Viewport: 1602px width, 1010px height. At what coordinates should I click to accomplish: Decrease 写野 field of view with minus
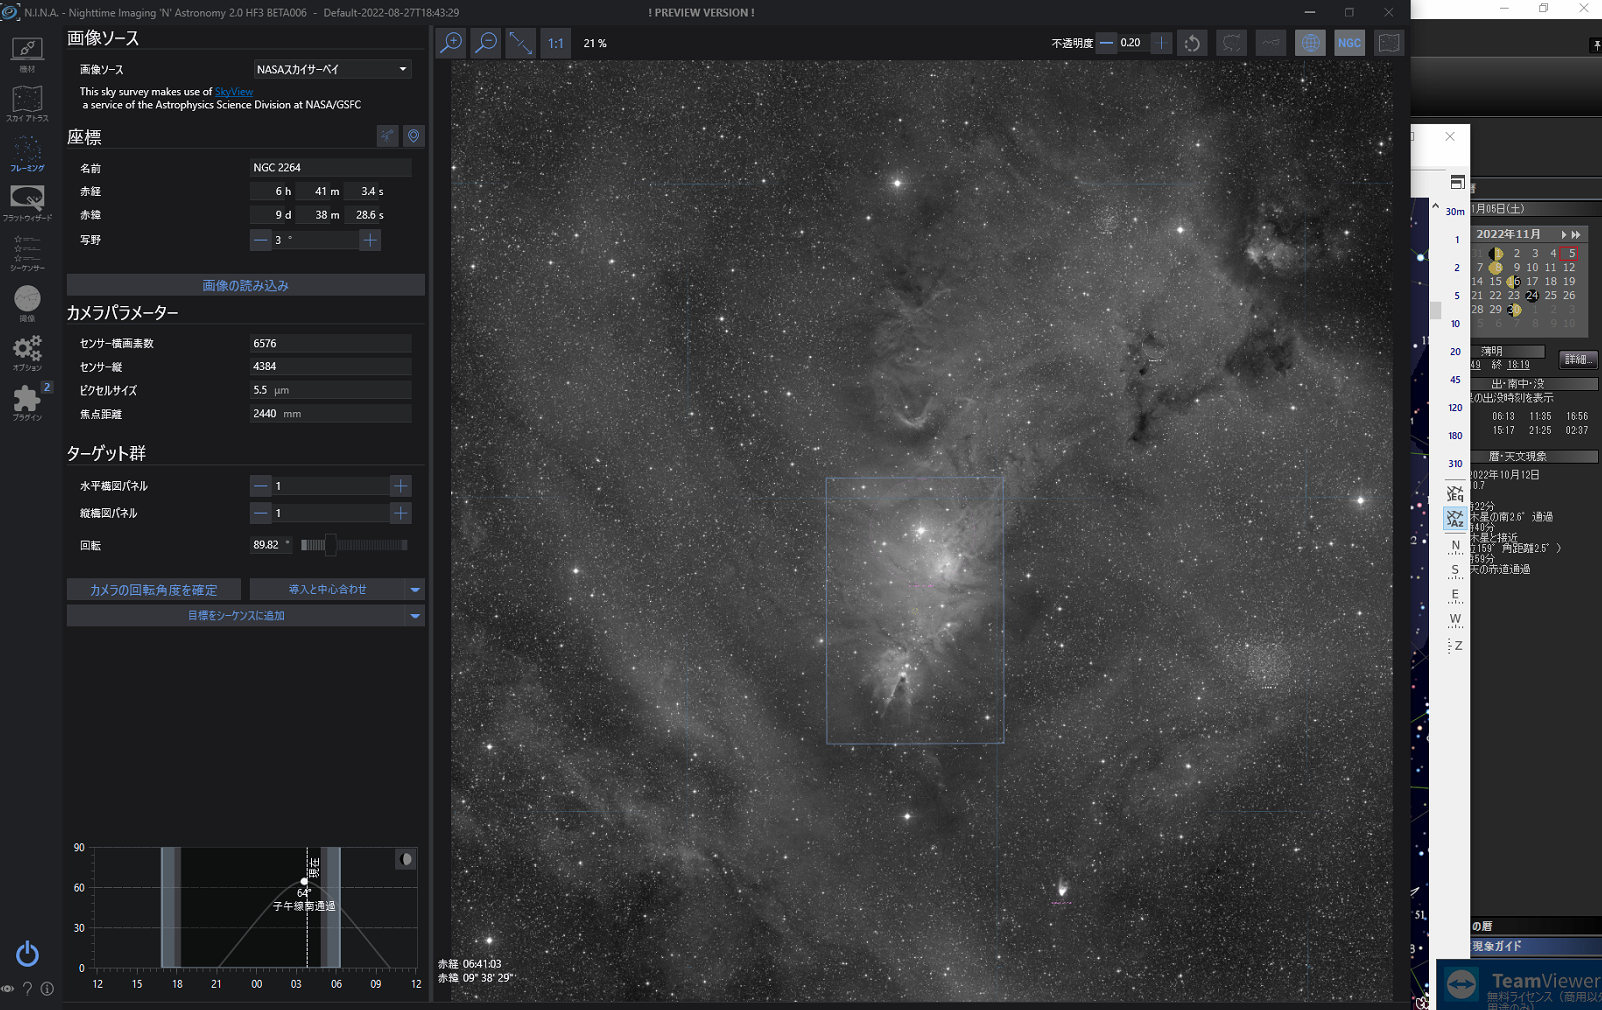pyautogui.click(x=261, y=240)
